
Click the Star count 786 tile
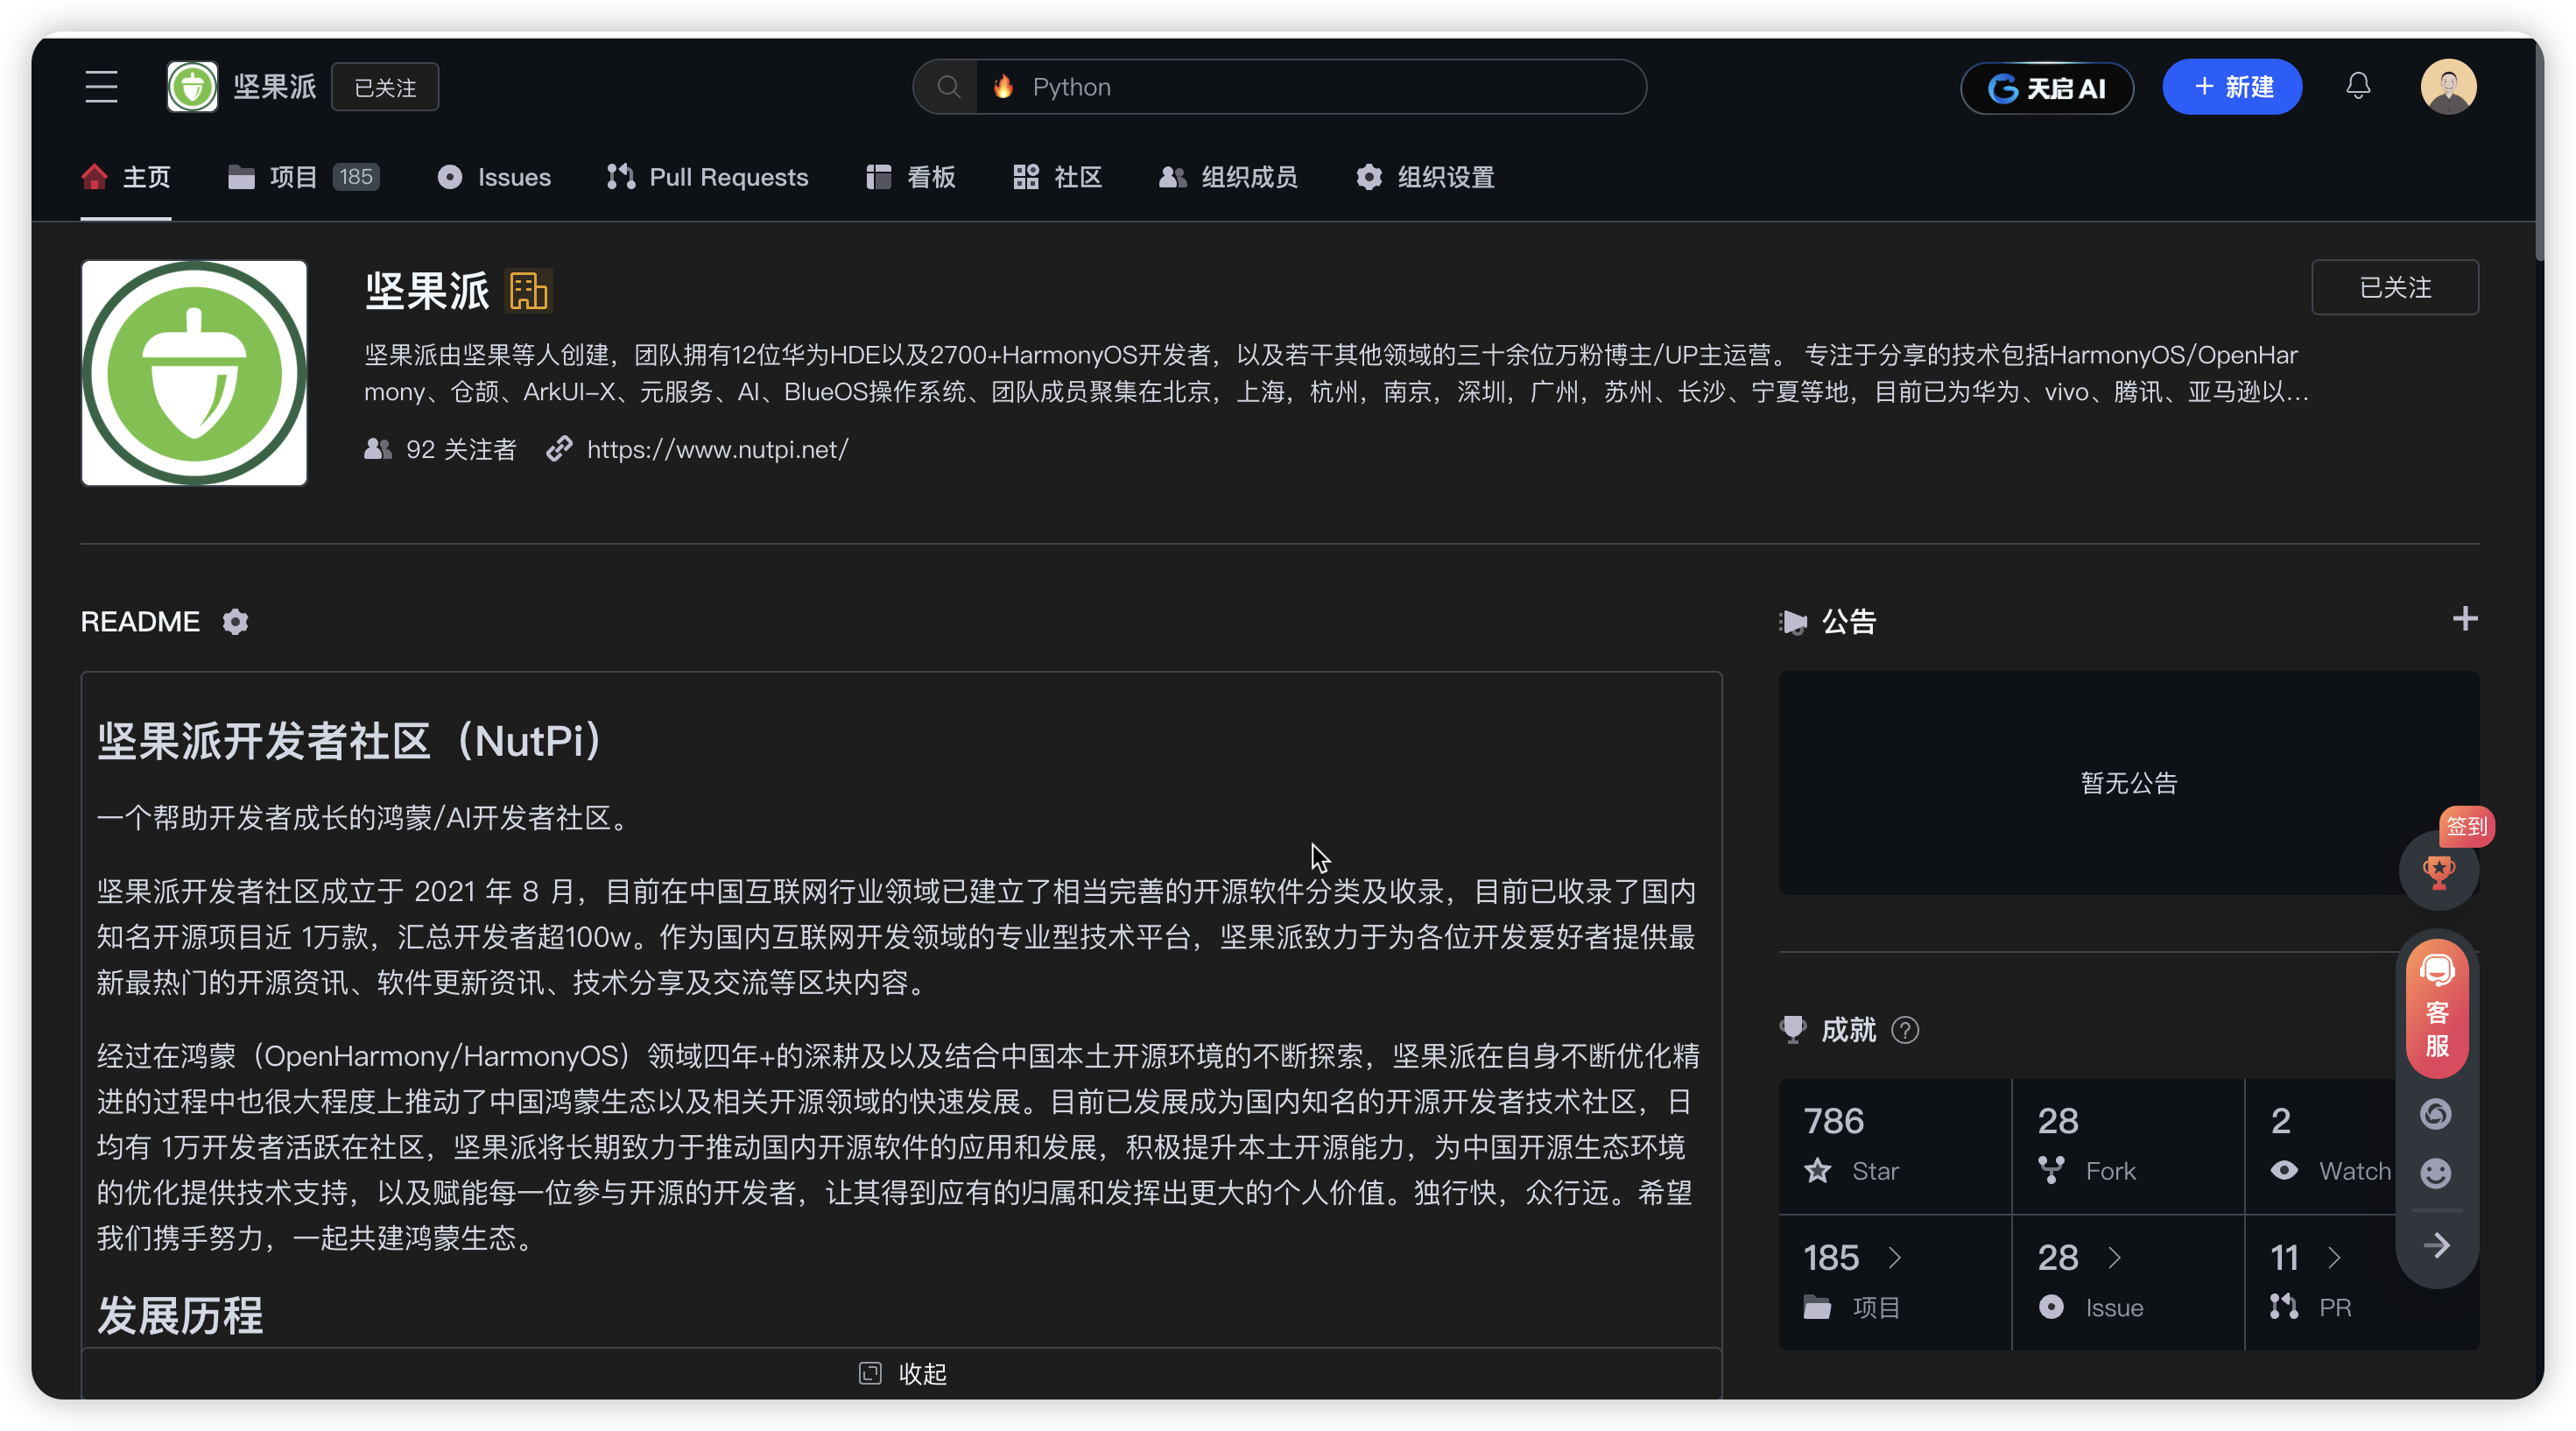click(1895, 1146)
